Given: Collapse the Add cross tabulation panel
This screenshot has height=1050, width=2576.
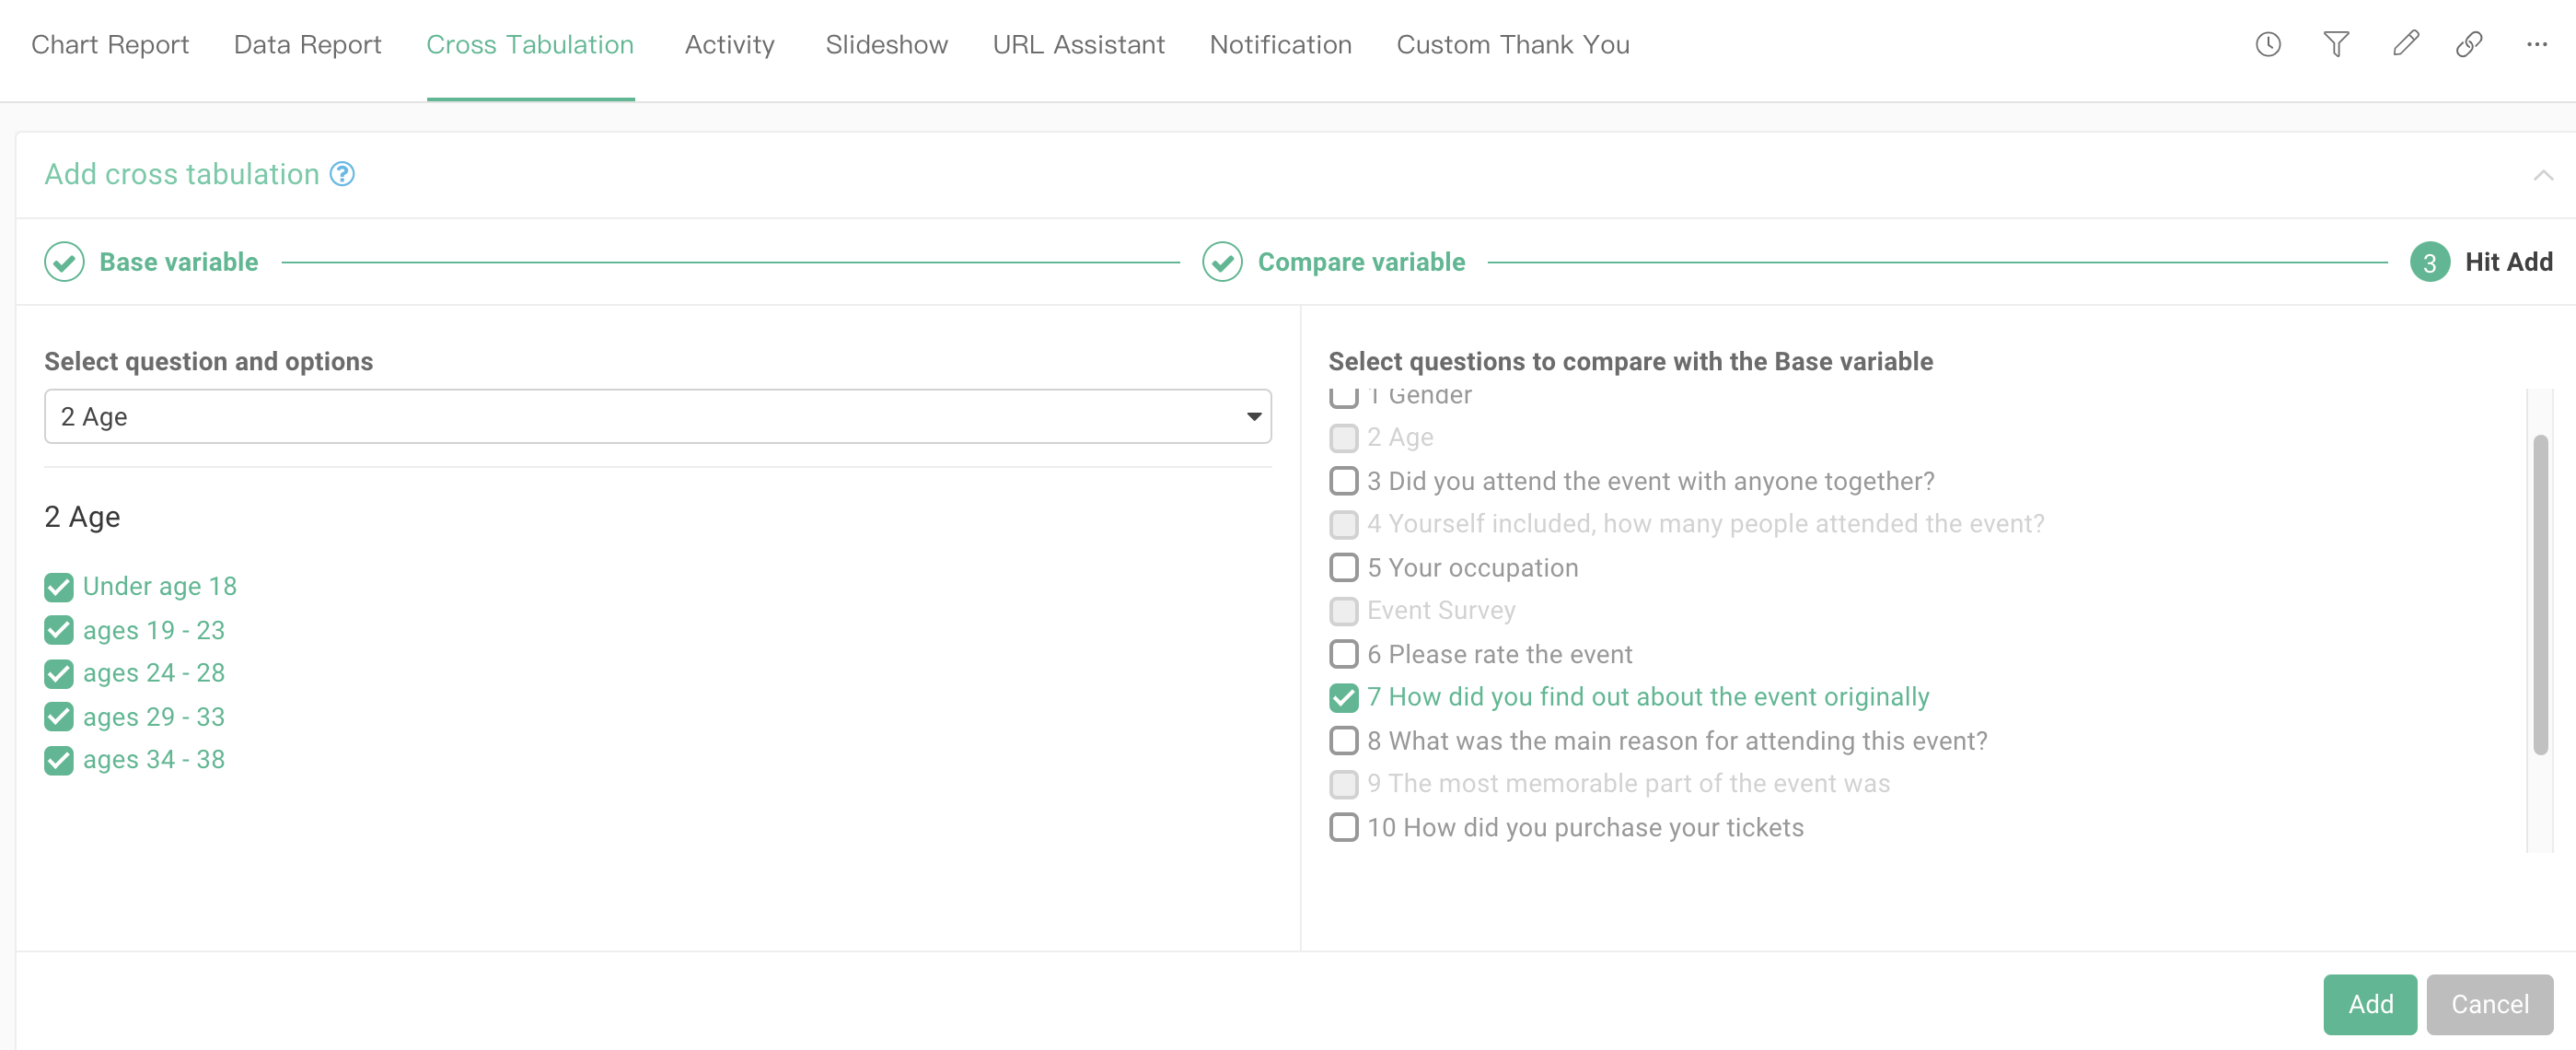Looking at the screenshot, I should tap(2542, 175).
